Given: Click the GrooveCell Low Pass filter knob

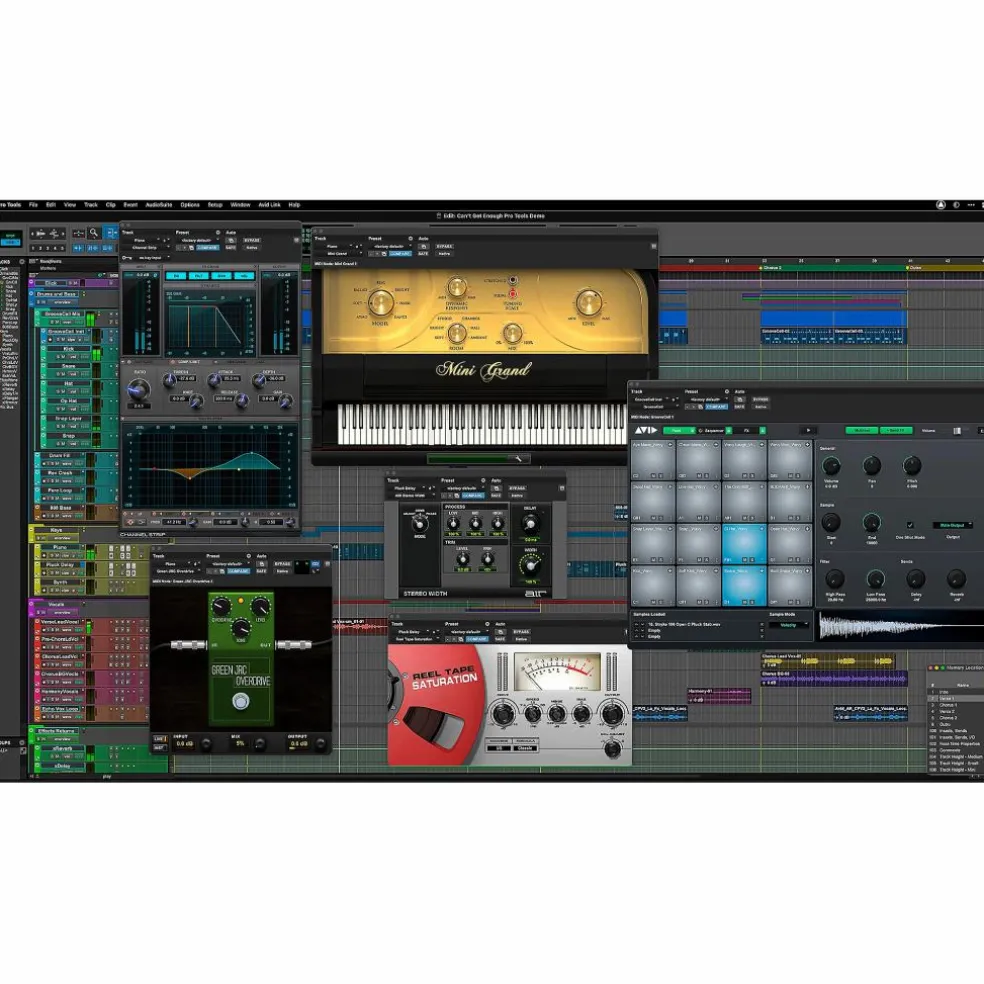Looking at the screenshot, I should [x=875, y=579].
